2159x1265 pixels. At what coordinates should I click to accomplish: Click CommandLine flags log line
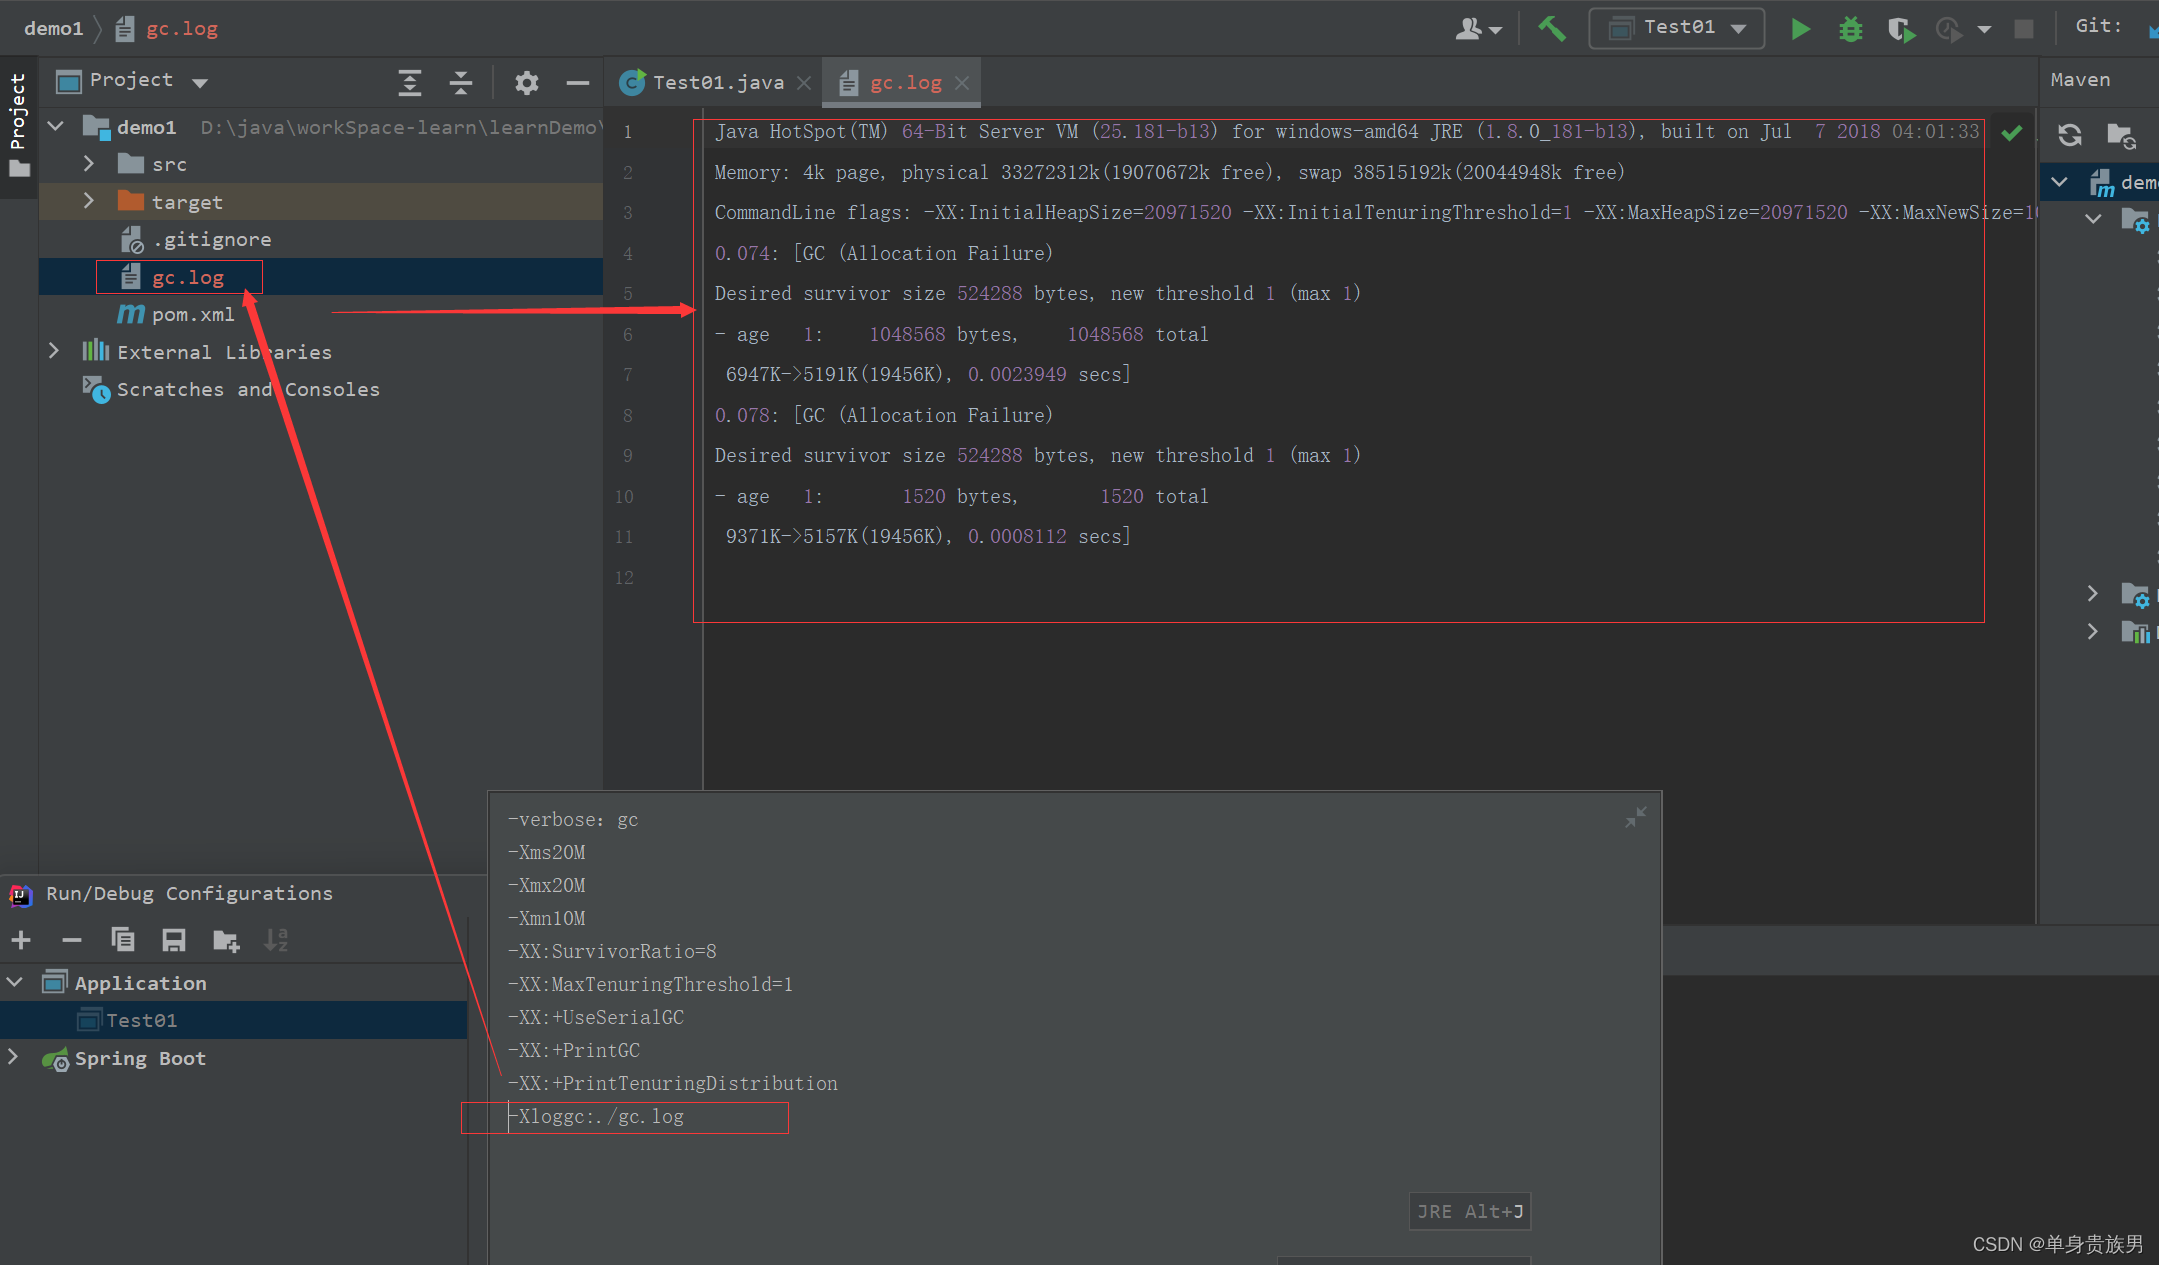click(x=1375, y=212)
